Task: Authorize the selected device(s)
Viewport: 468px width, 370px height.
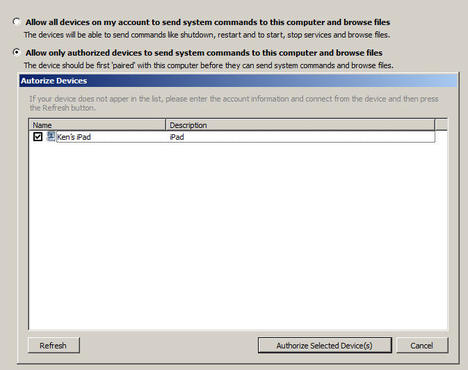Action: click(325, 345)
